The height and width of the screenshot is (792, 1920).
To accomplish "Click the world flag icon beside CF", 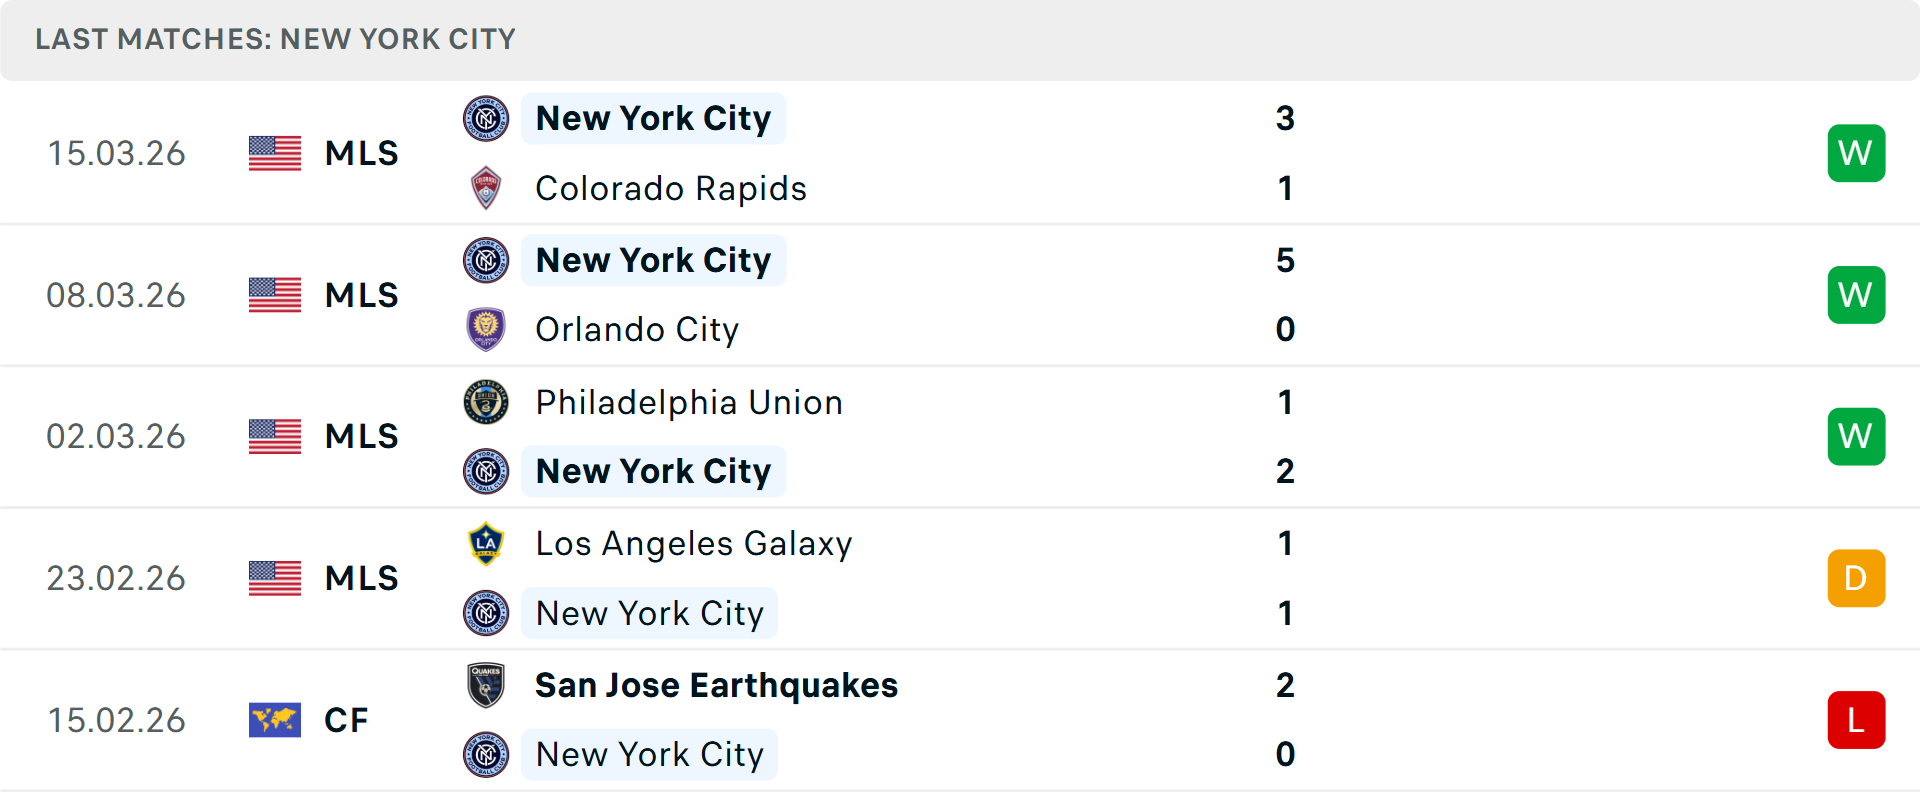I will click(275, 720).
